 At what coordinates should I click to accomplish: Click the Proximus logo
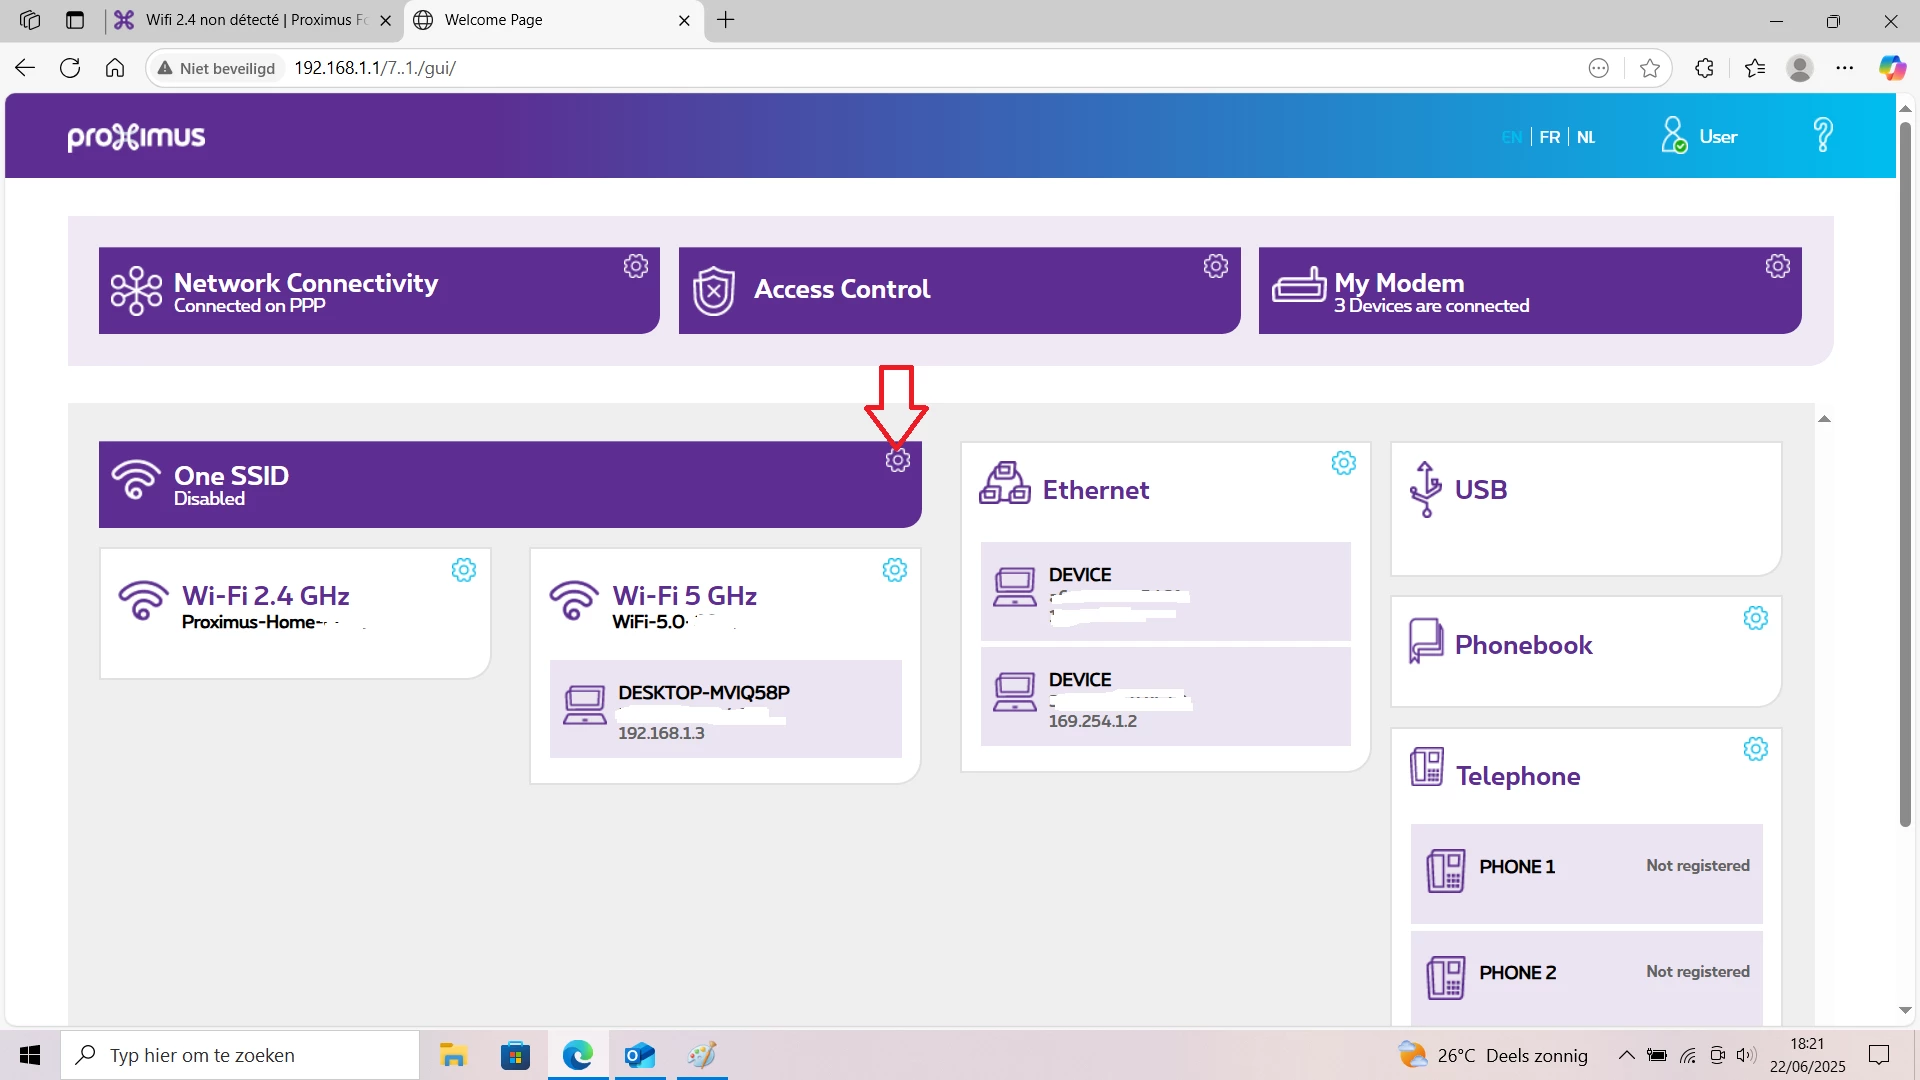(x=136, y=137)
